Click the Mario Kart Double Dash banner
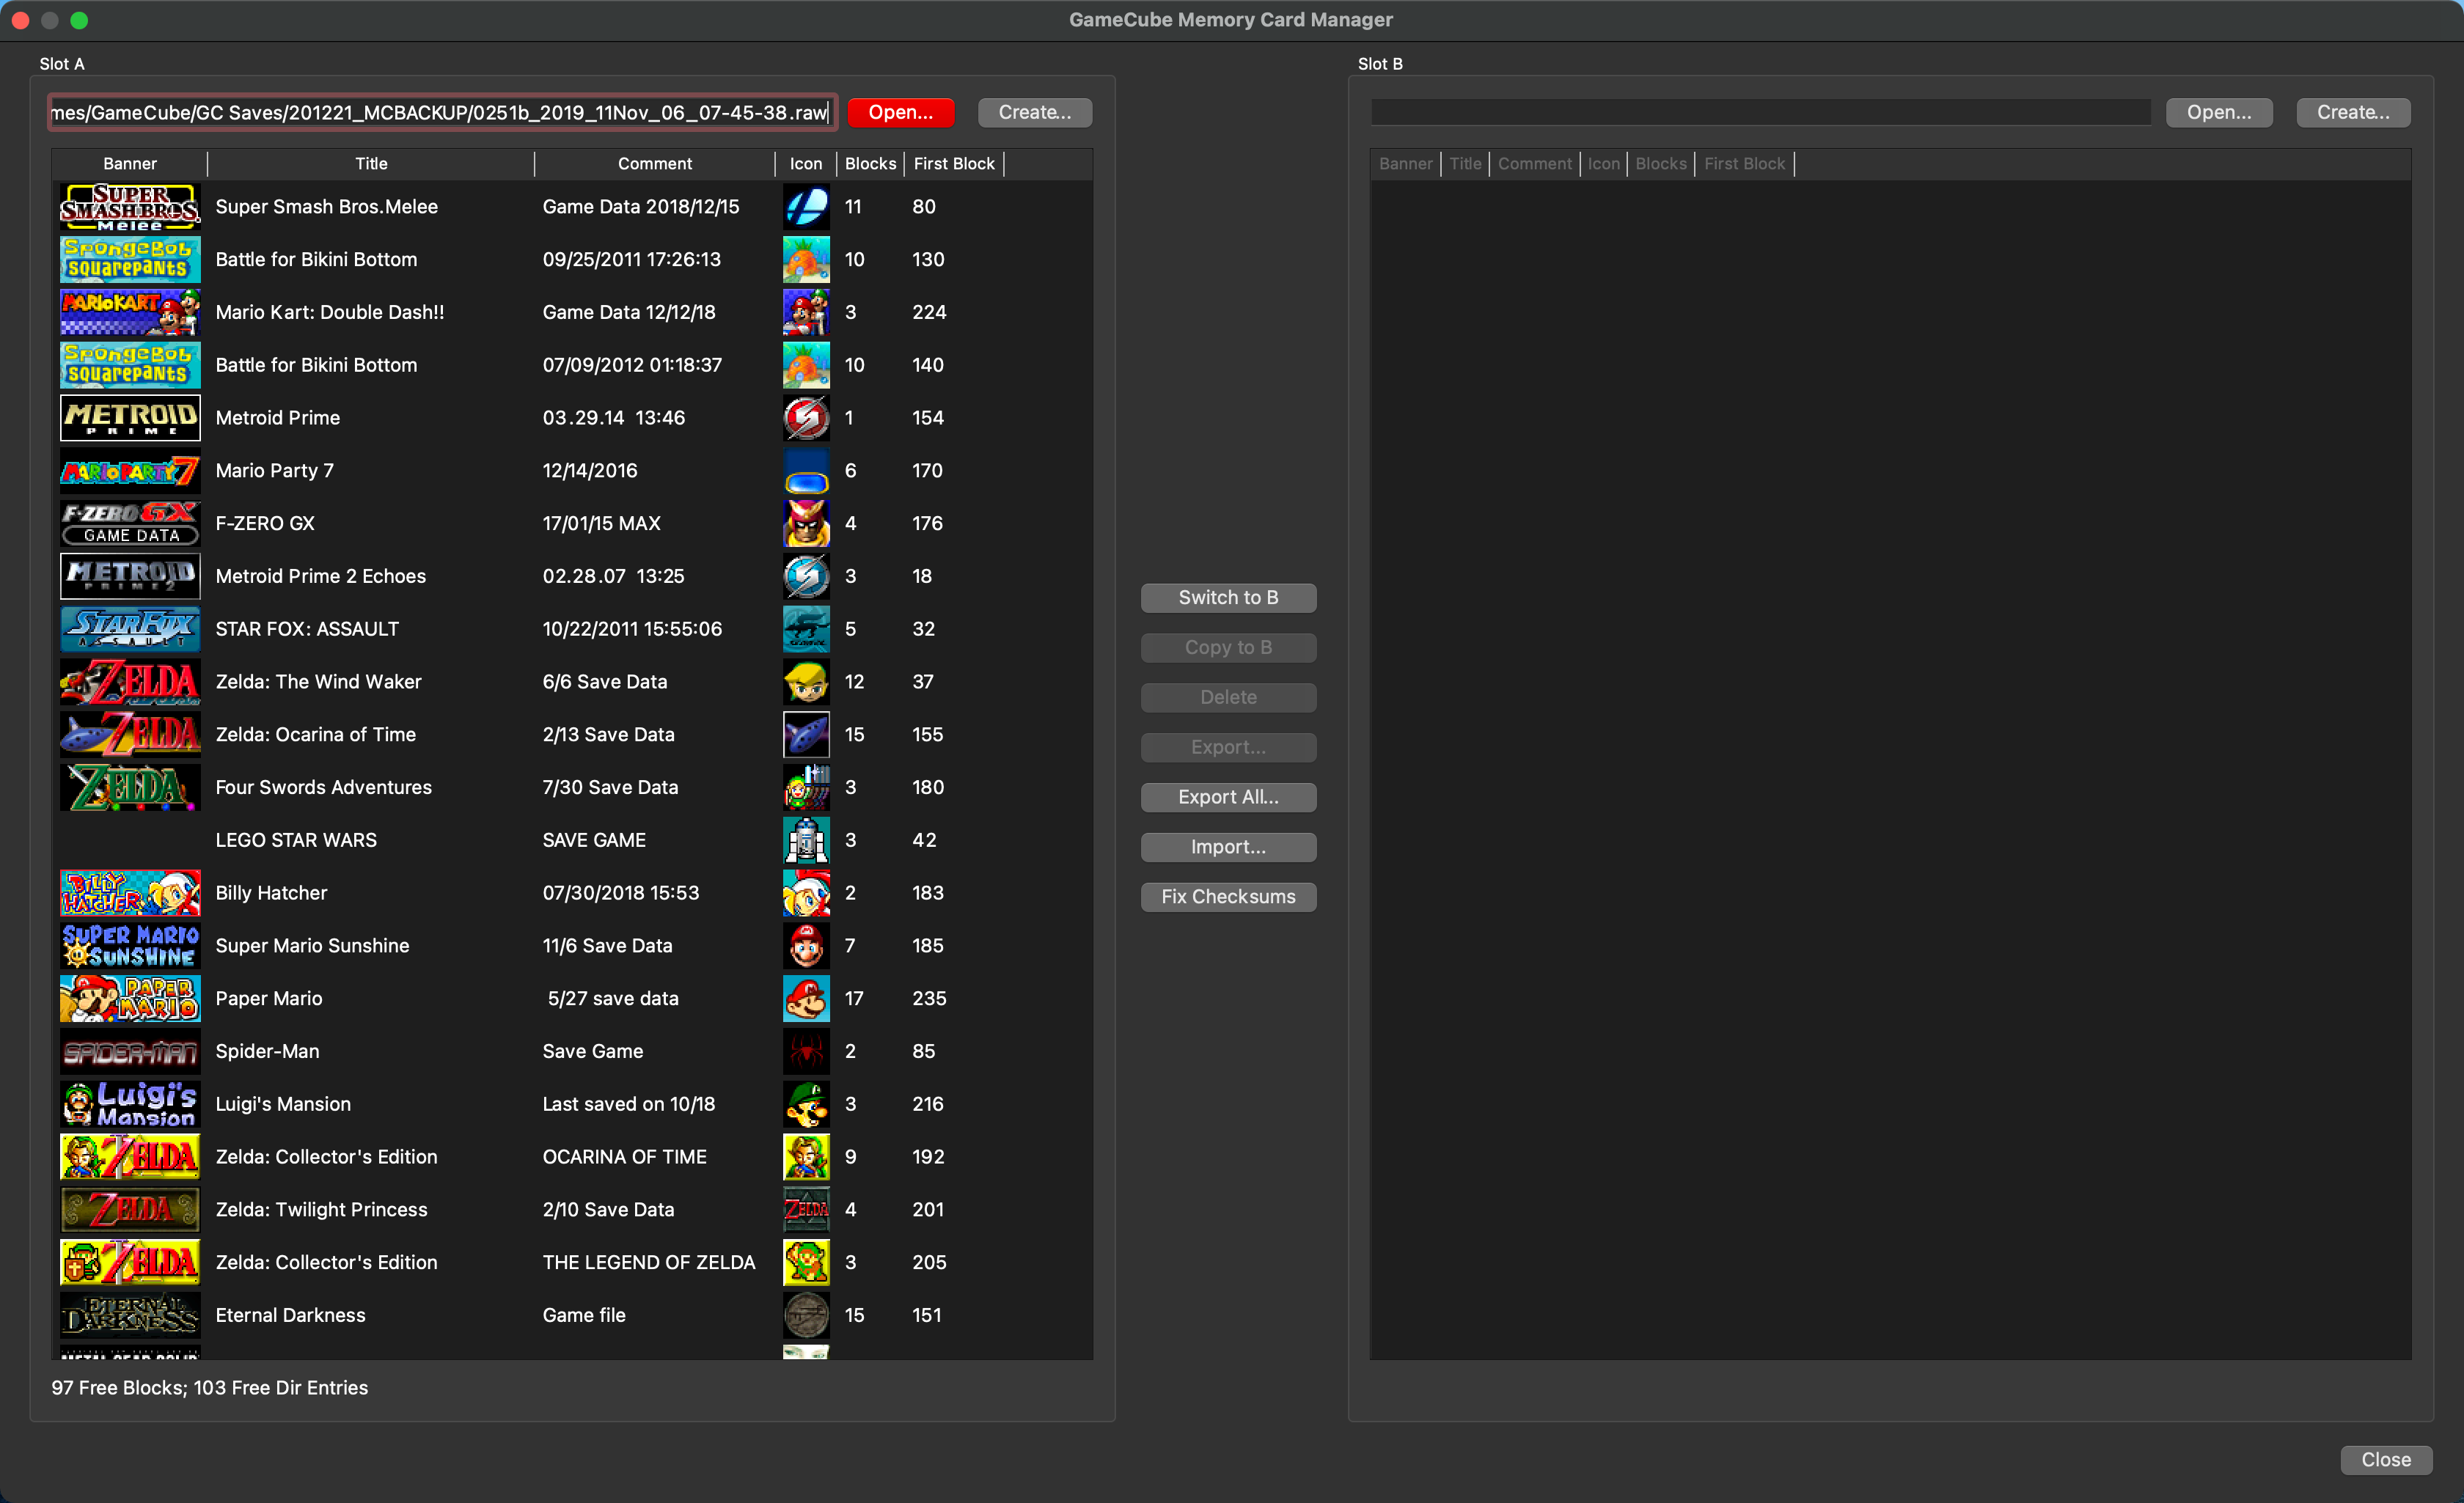2464x1503 pixels. 130,312
